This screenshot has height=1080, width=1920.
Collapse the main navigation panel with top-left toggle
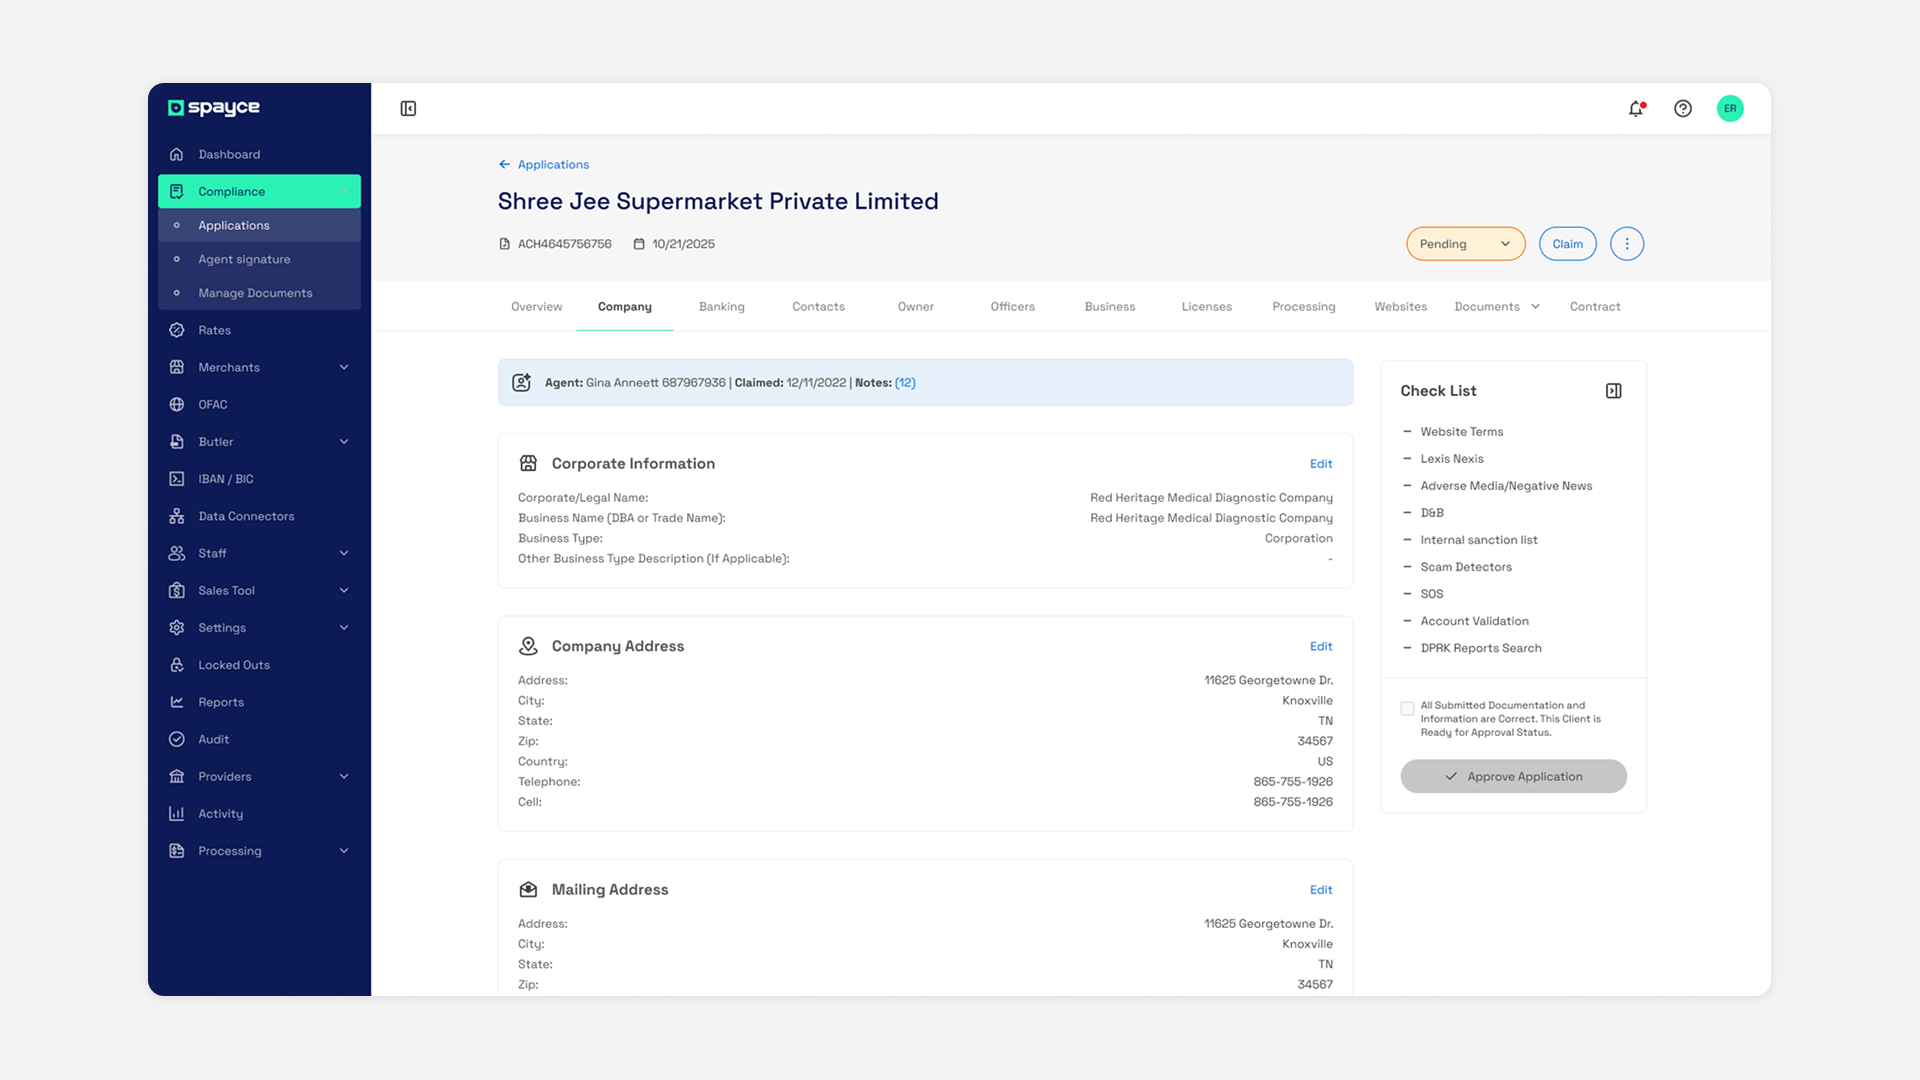pos(407,108)
